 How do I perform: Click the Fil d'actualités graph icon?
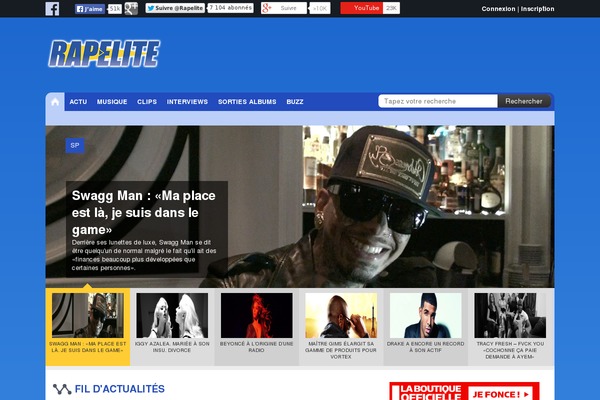tap(62, 389)
